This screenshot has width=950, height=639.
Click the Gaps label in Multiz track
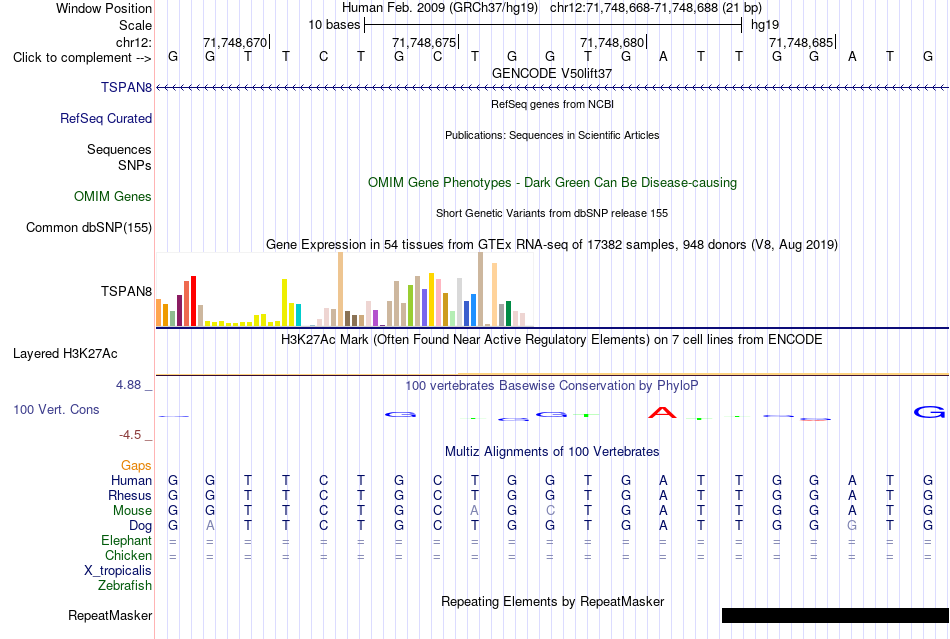point(136,465)
